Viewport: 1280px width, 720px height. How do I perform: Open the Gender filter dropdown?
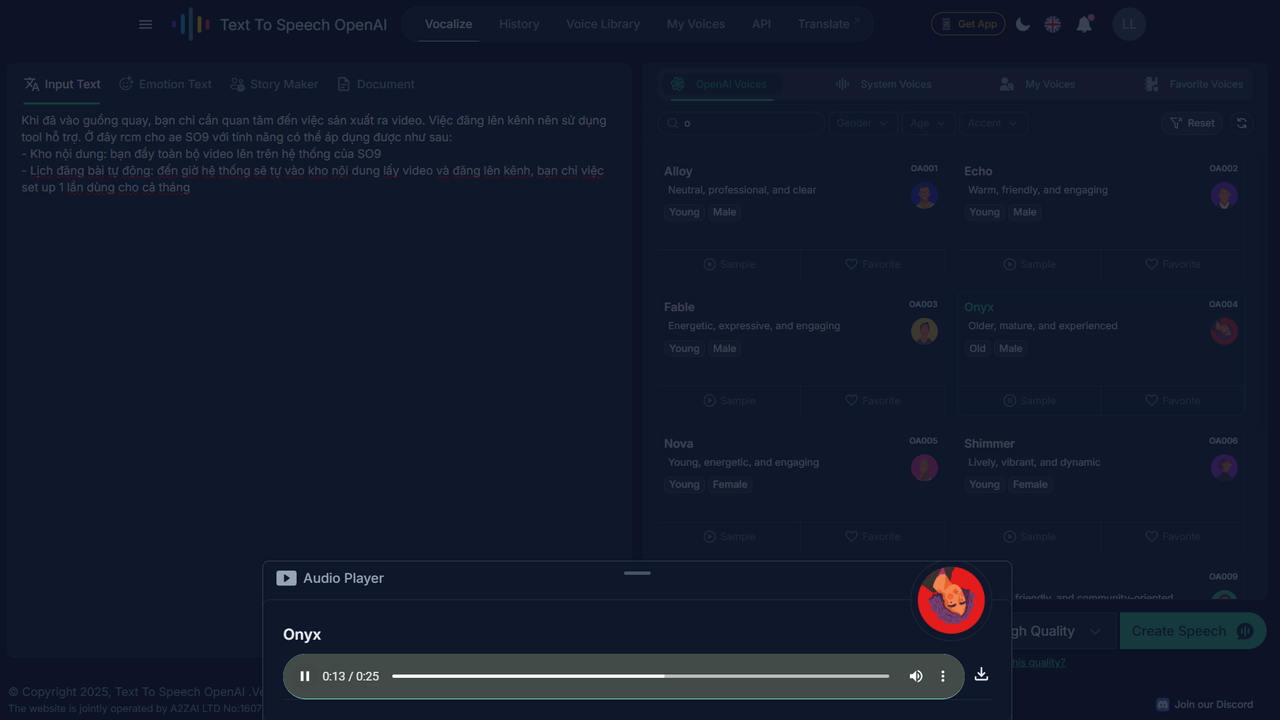point(862,123)
